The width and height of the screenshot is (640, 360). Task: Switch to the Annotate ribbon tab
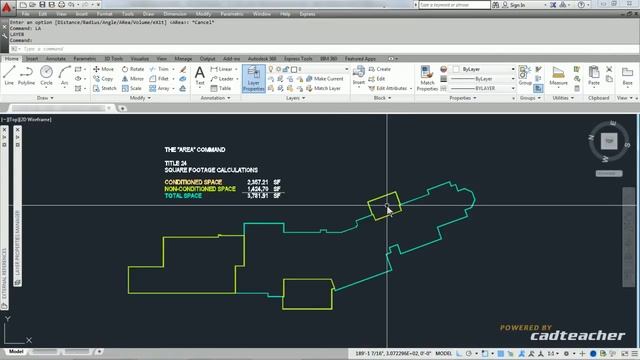[56, 59]
